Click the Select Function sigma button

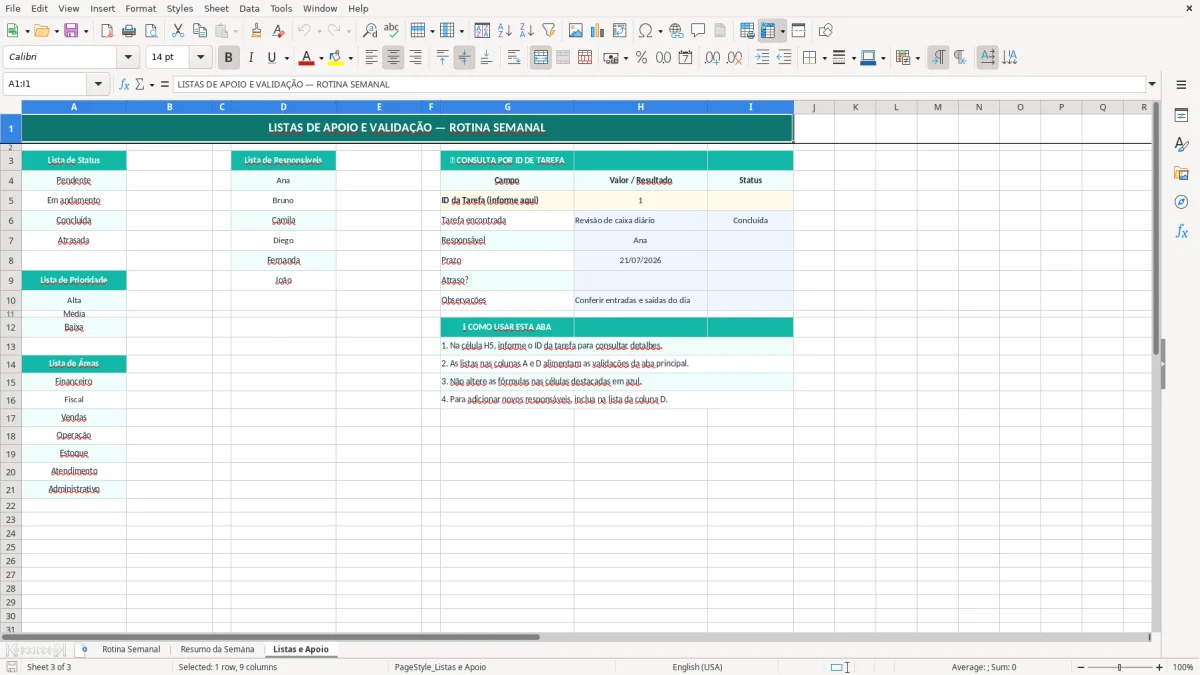point(139,84)
